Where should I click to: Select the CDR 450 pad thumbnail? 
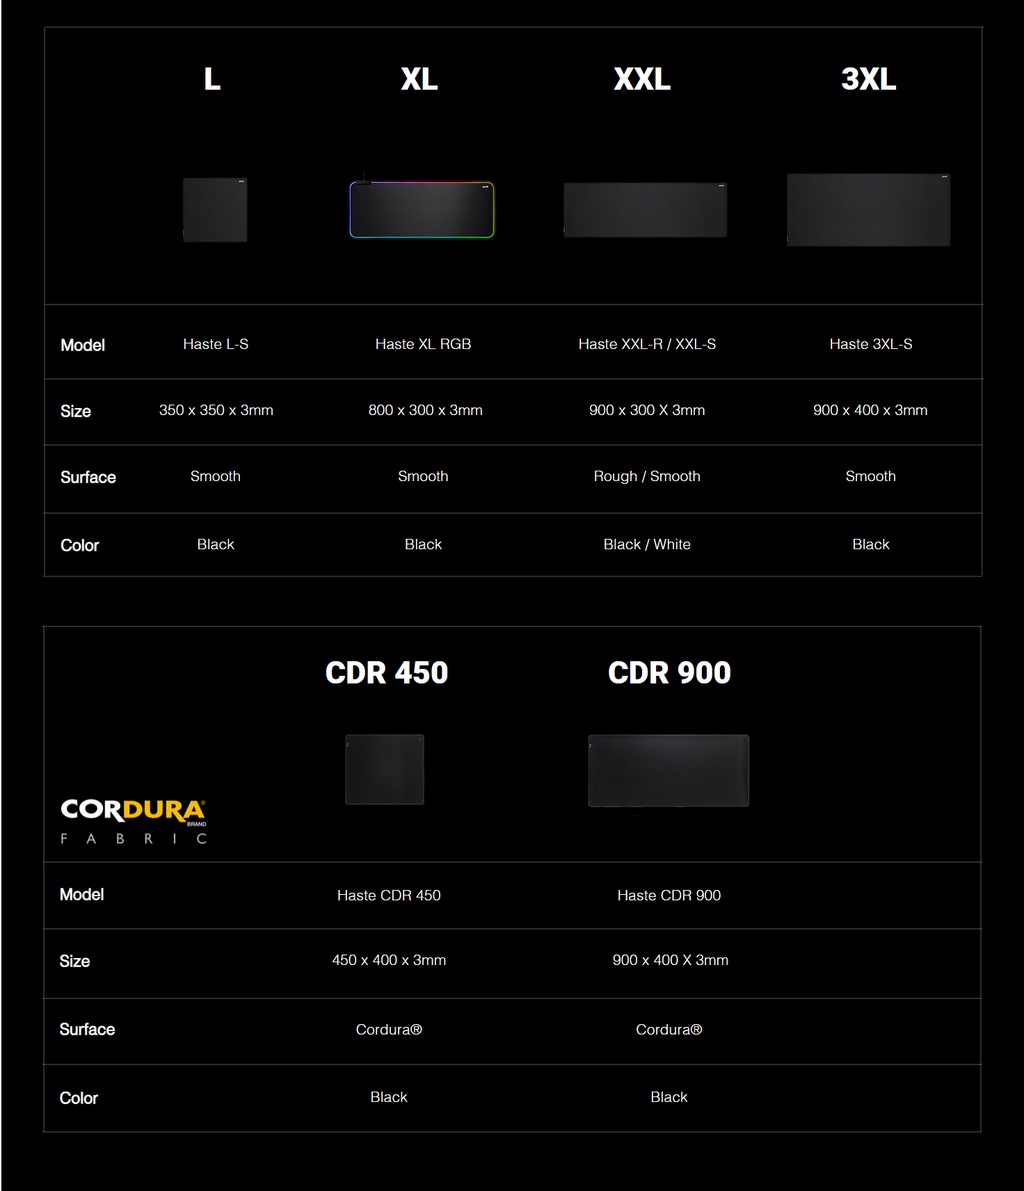pyautogui.click(x=384, y=769)
